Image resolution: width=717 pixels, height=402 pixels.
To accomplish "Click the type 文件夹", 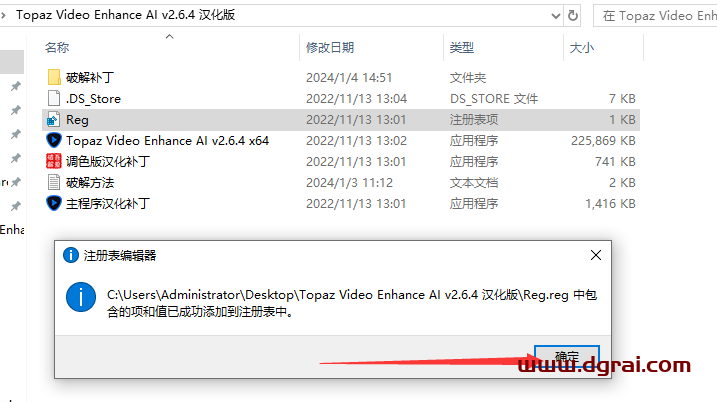I will tap(468, 78).
